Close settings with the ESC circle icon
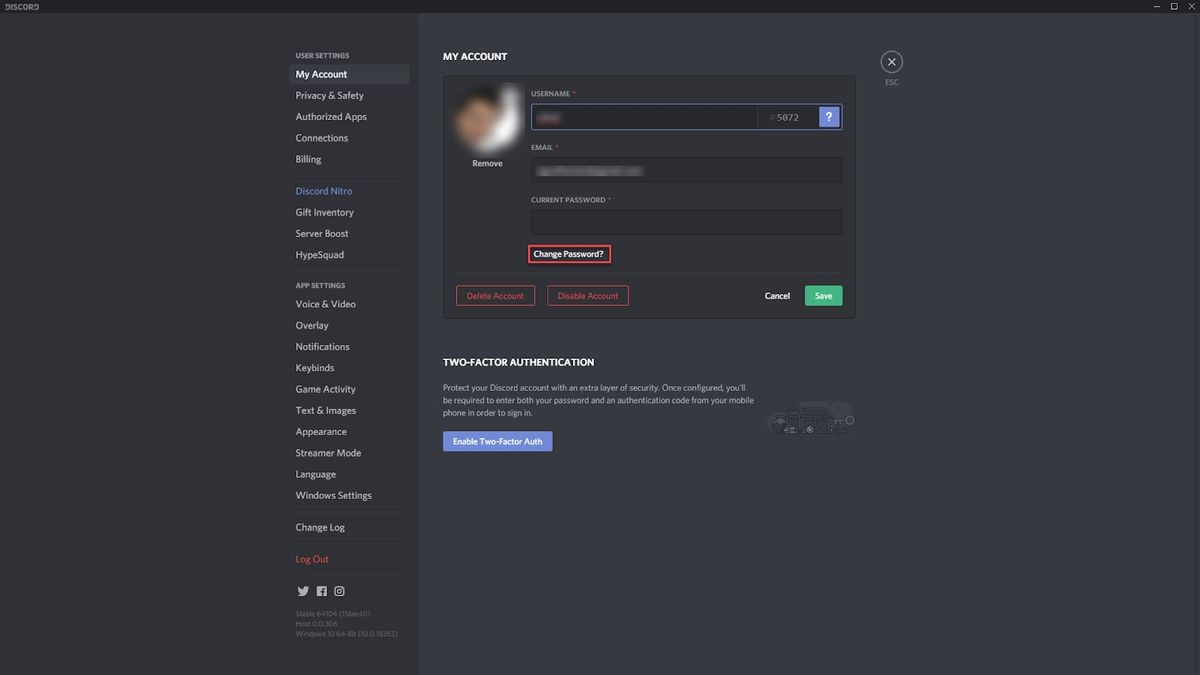The image size is (1200, 675). pyautogui.click(x=891, y=61)
